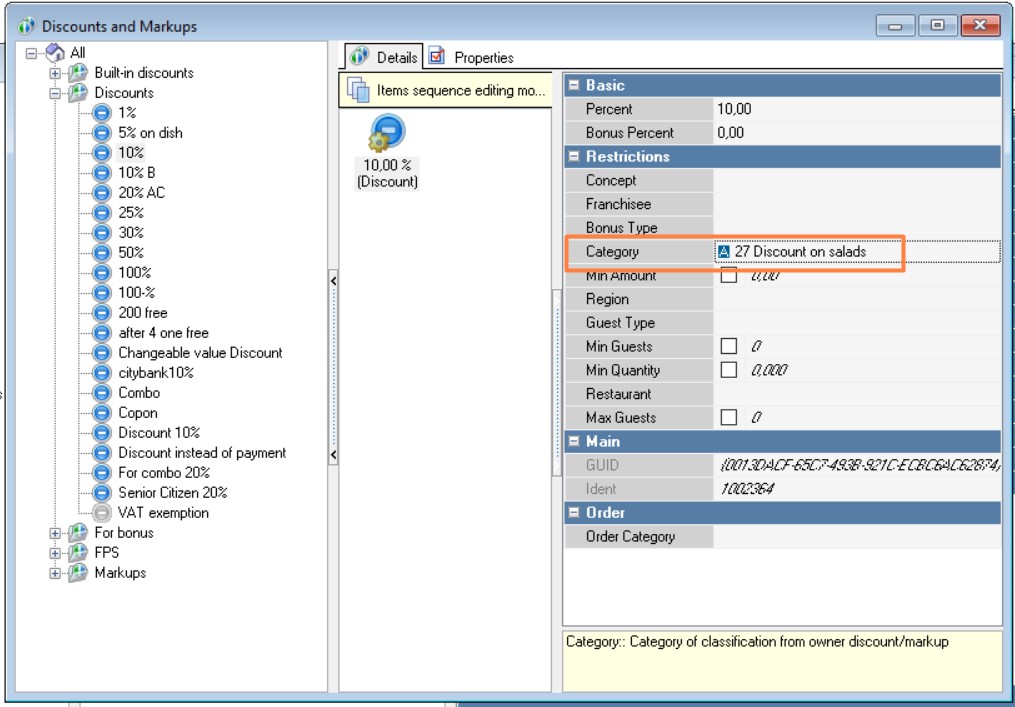Check the Max Guests checkbox

pyautogui.click(x=729, y=417)
